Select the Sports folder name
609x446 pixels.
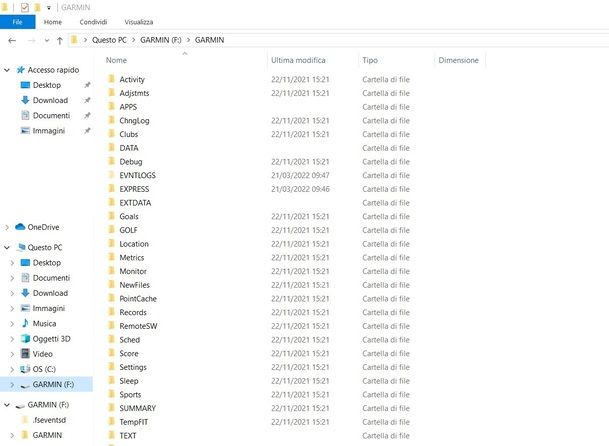click(x=130, y=394)
